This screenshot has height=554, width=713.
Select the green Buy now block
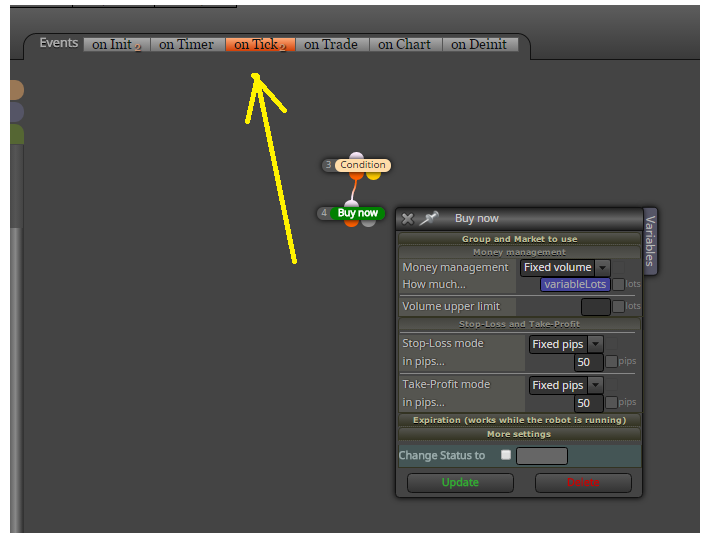pyautogui.click(x=357, y=213)
